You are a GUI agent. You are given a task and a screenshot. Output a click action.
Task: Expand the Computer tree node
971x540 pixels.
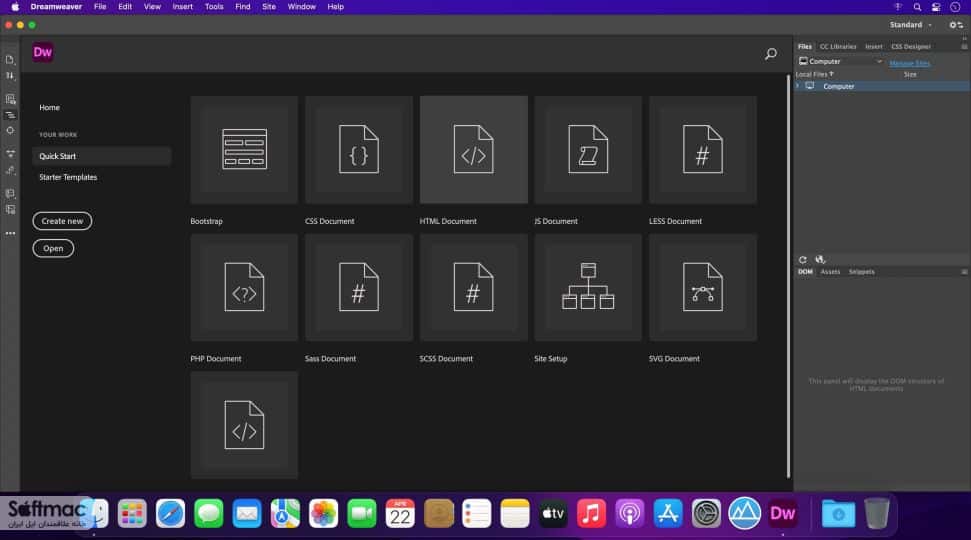798,86
